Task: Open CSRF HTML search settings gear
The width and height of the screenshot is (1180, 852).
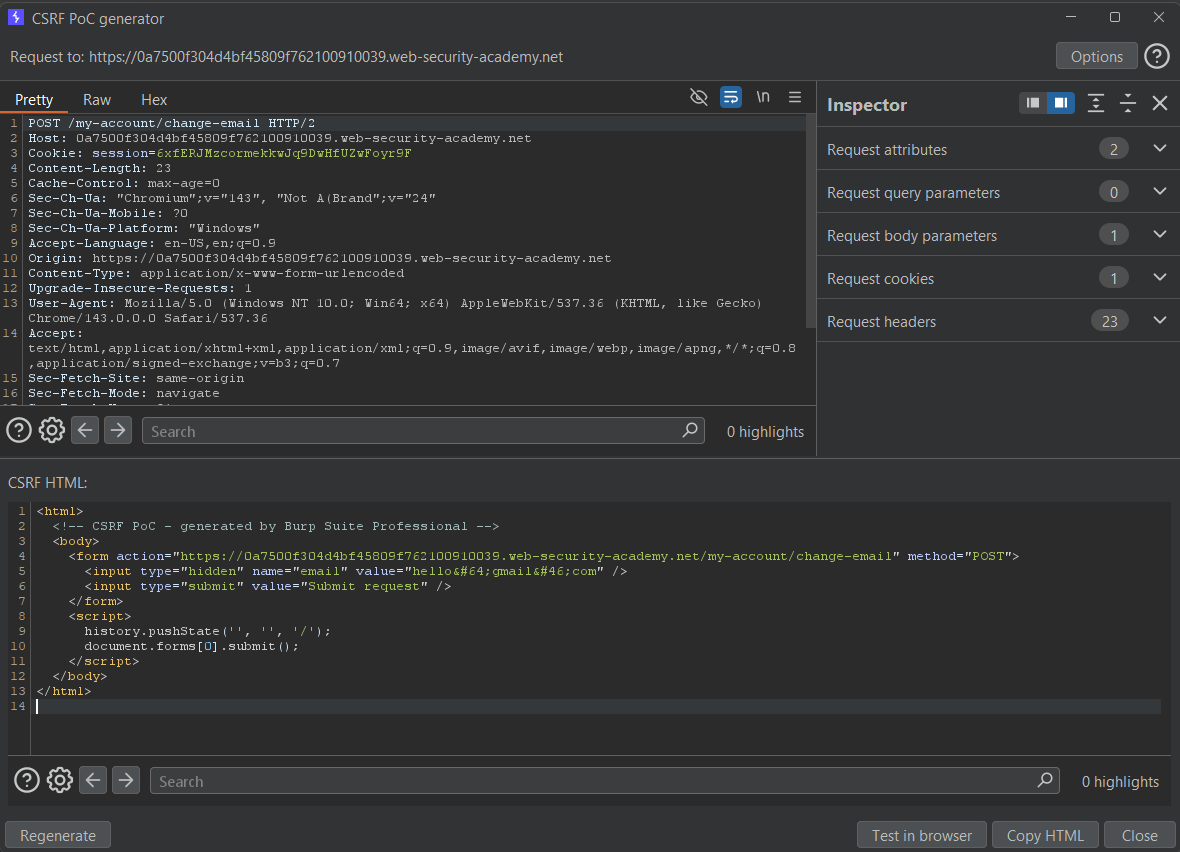Action: coord(60,780)
